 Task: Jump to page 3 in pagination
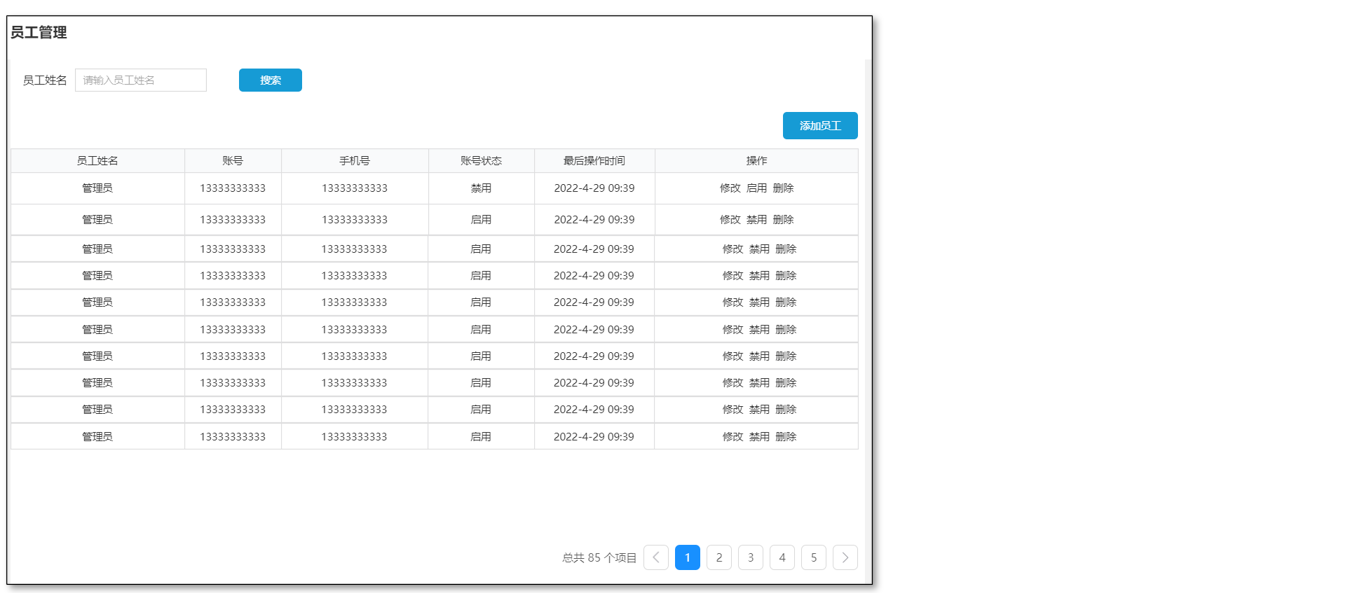(750, 558)
